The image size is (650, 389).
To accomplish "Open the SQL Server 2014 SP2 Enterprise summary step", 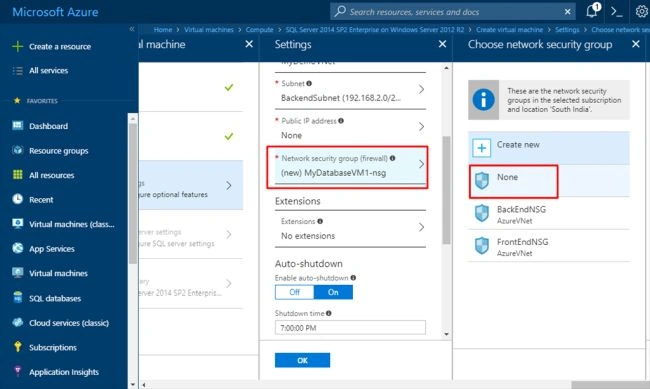I will (x=191, y=284).
